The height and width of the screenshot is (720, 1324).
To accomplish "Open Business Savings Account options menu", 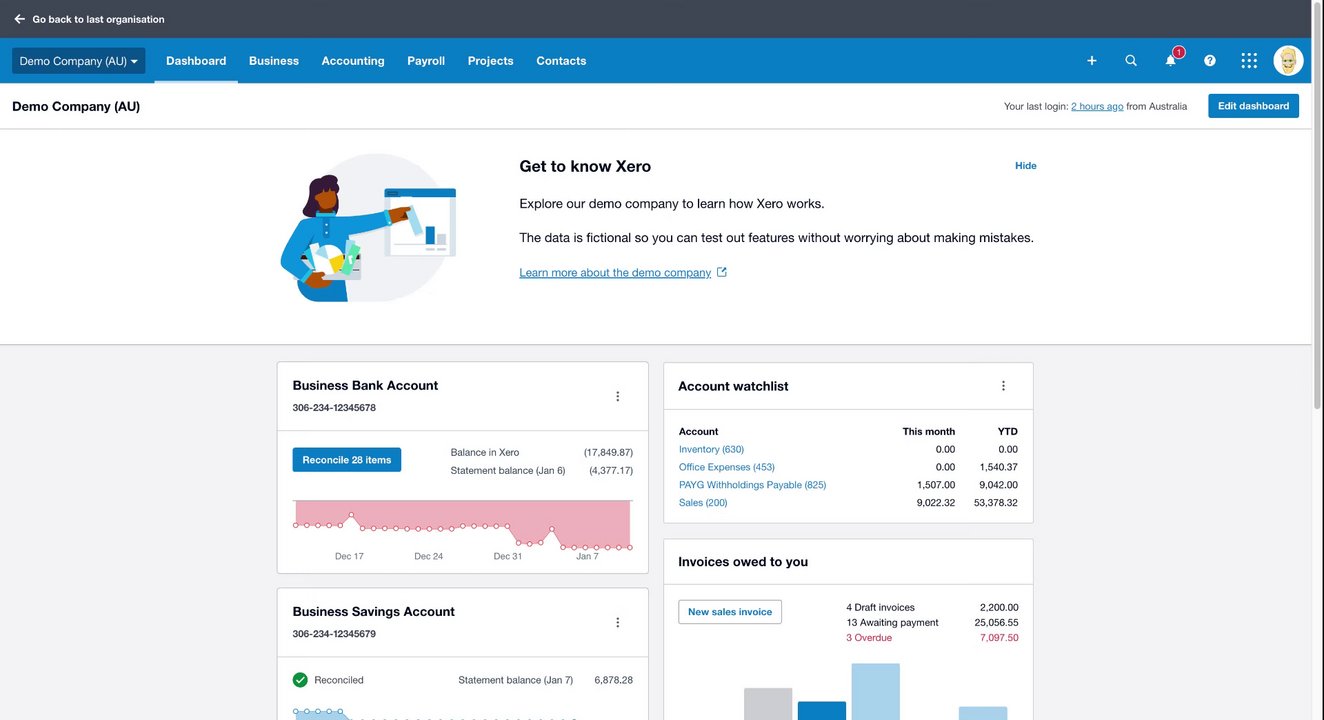I will point(617,623).
